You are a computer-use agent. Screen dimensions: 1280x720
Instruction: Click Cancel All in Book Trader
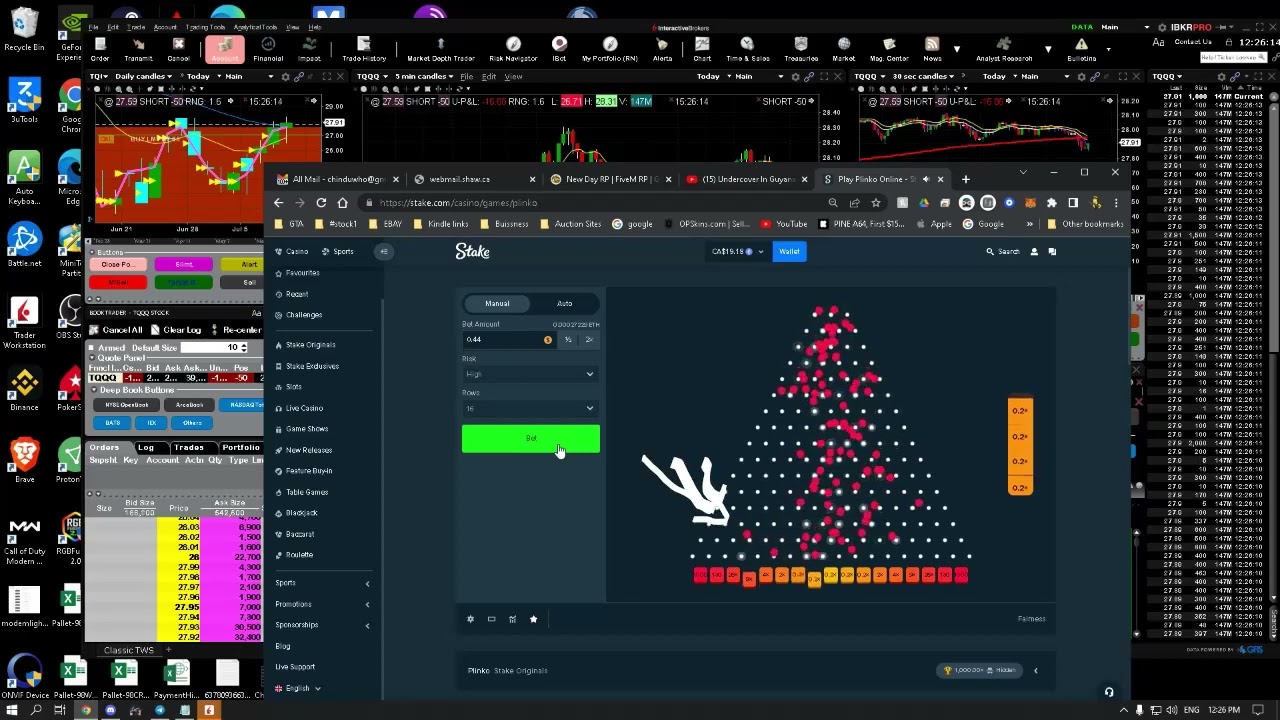[x=117, y=330]
